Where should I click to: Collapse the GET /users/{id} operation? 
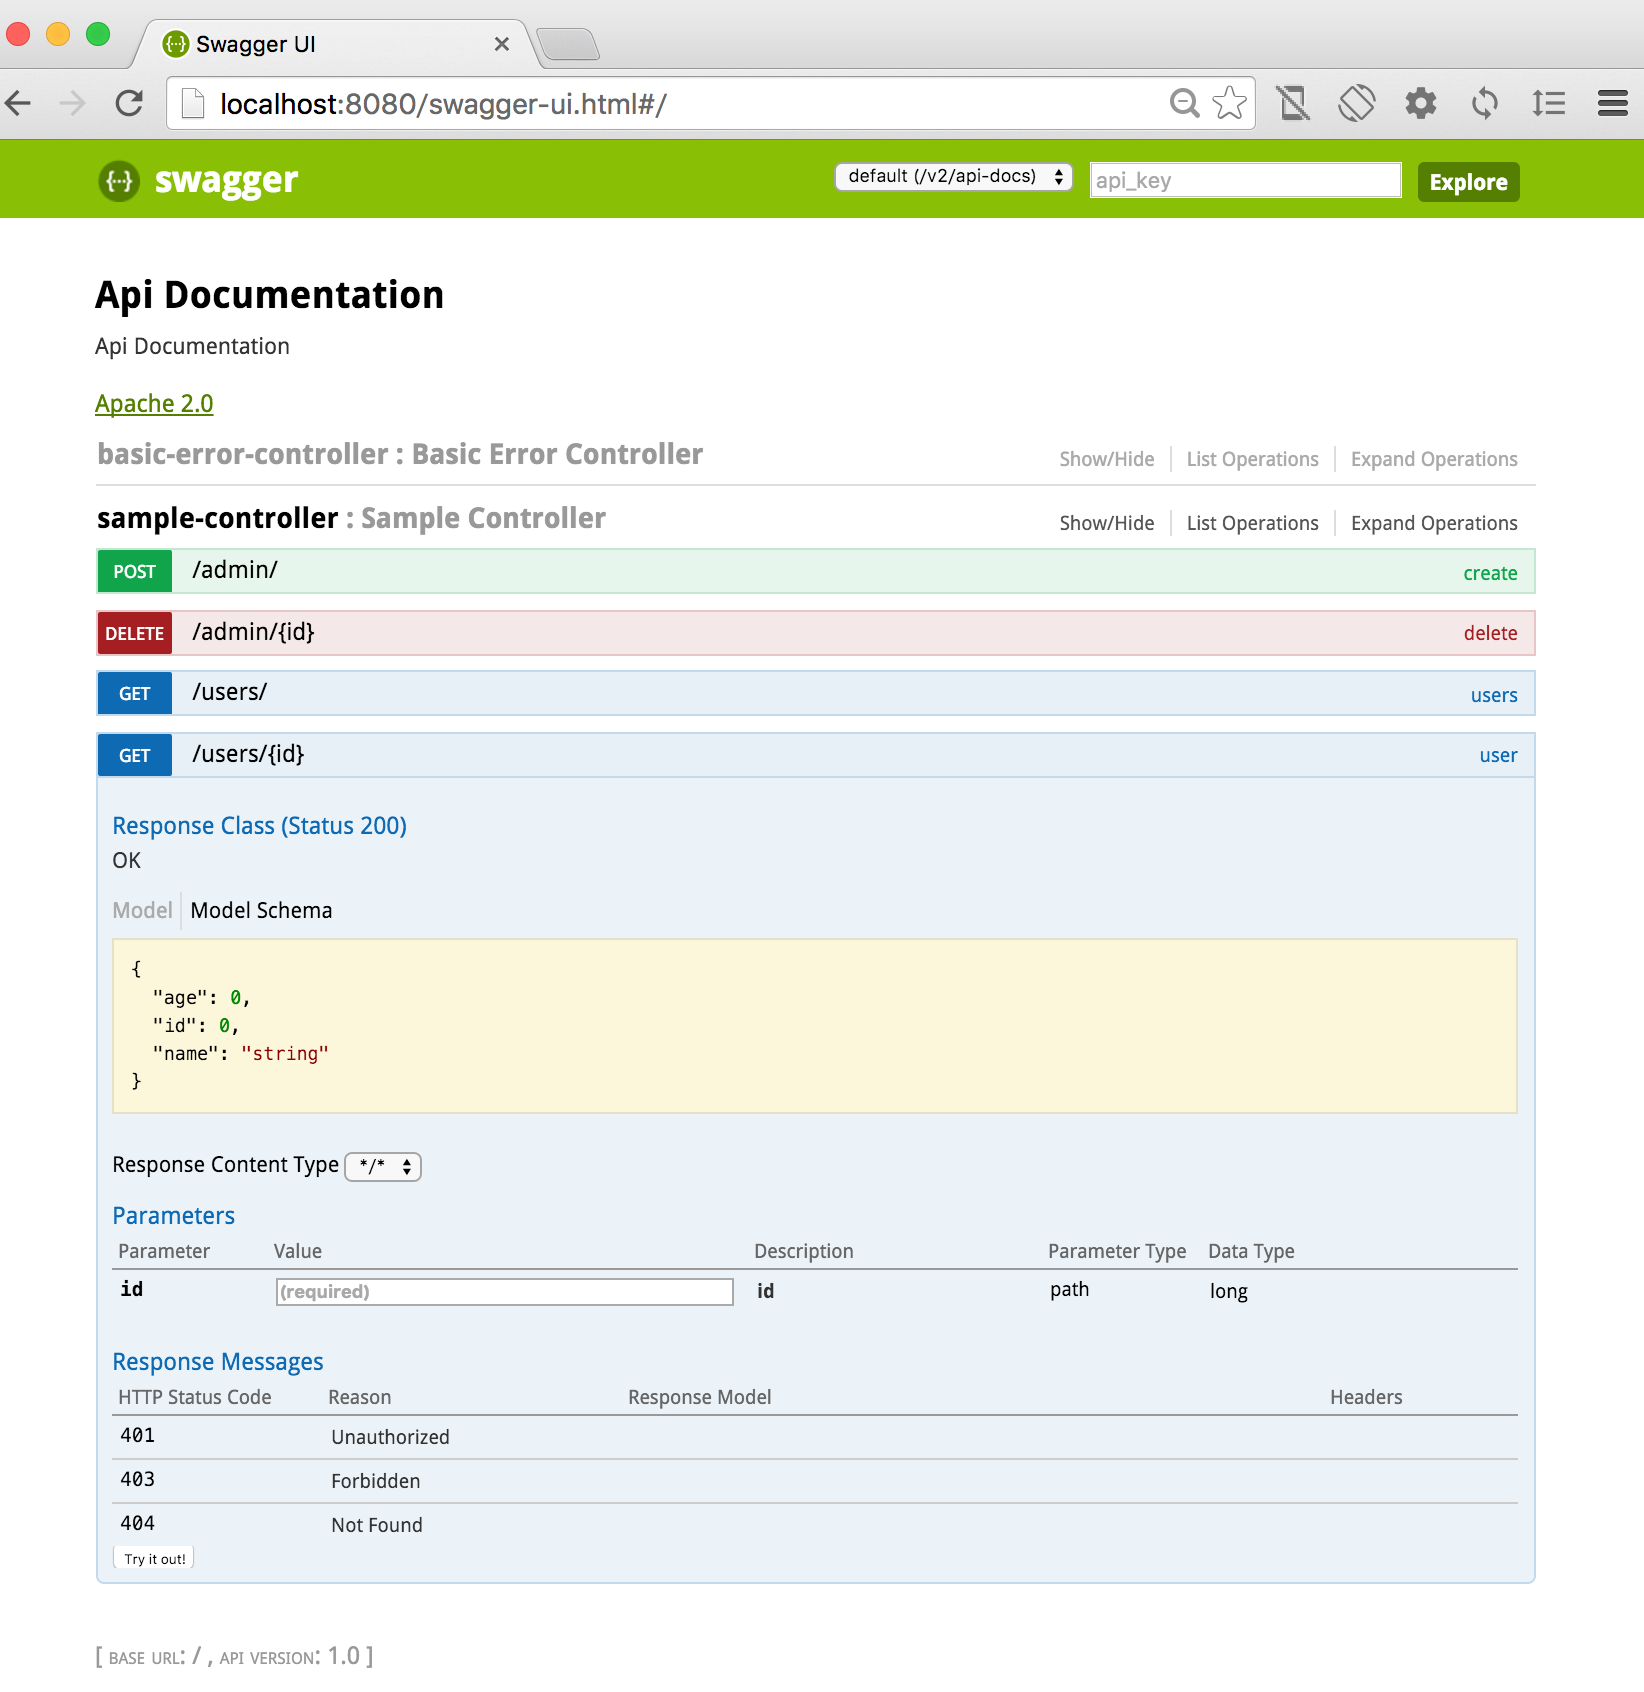[248, 754]
